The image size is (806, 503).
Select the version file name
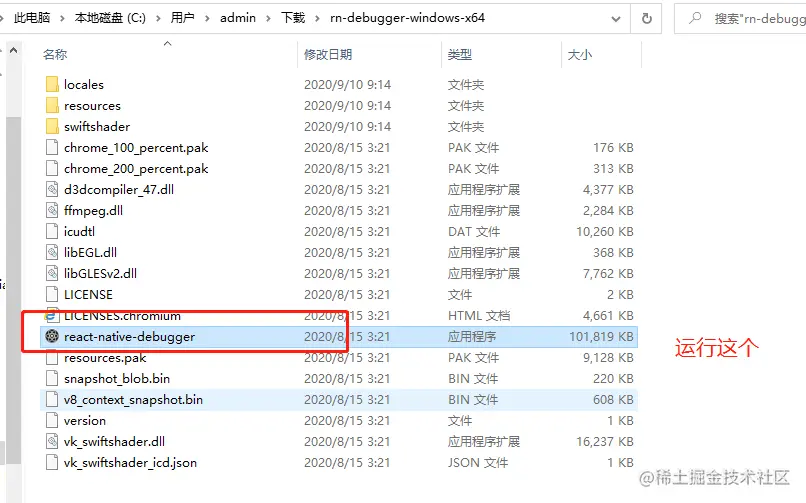click(x=85, y=421)
